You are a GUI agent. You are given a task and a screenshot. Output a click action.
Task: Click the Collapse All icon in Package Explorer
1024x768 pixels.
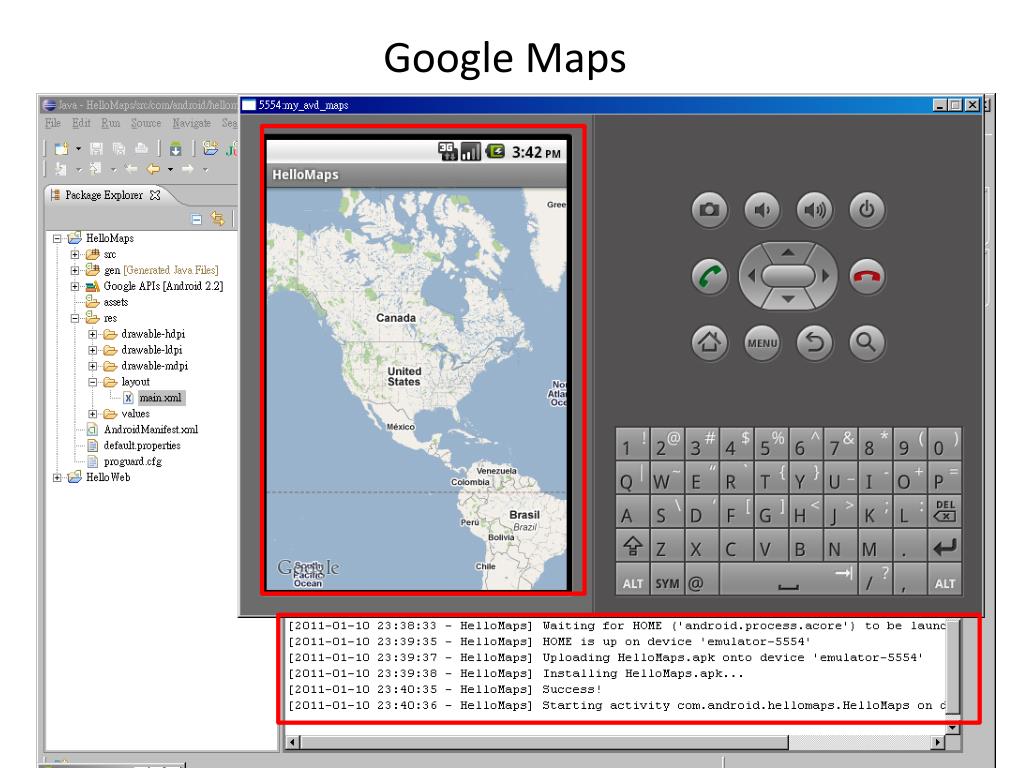tap(197, 219)
